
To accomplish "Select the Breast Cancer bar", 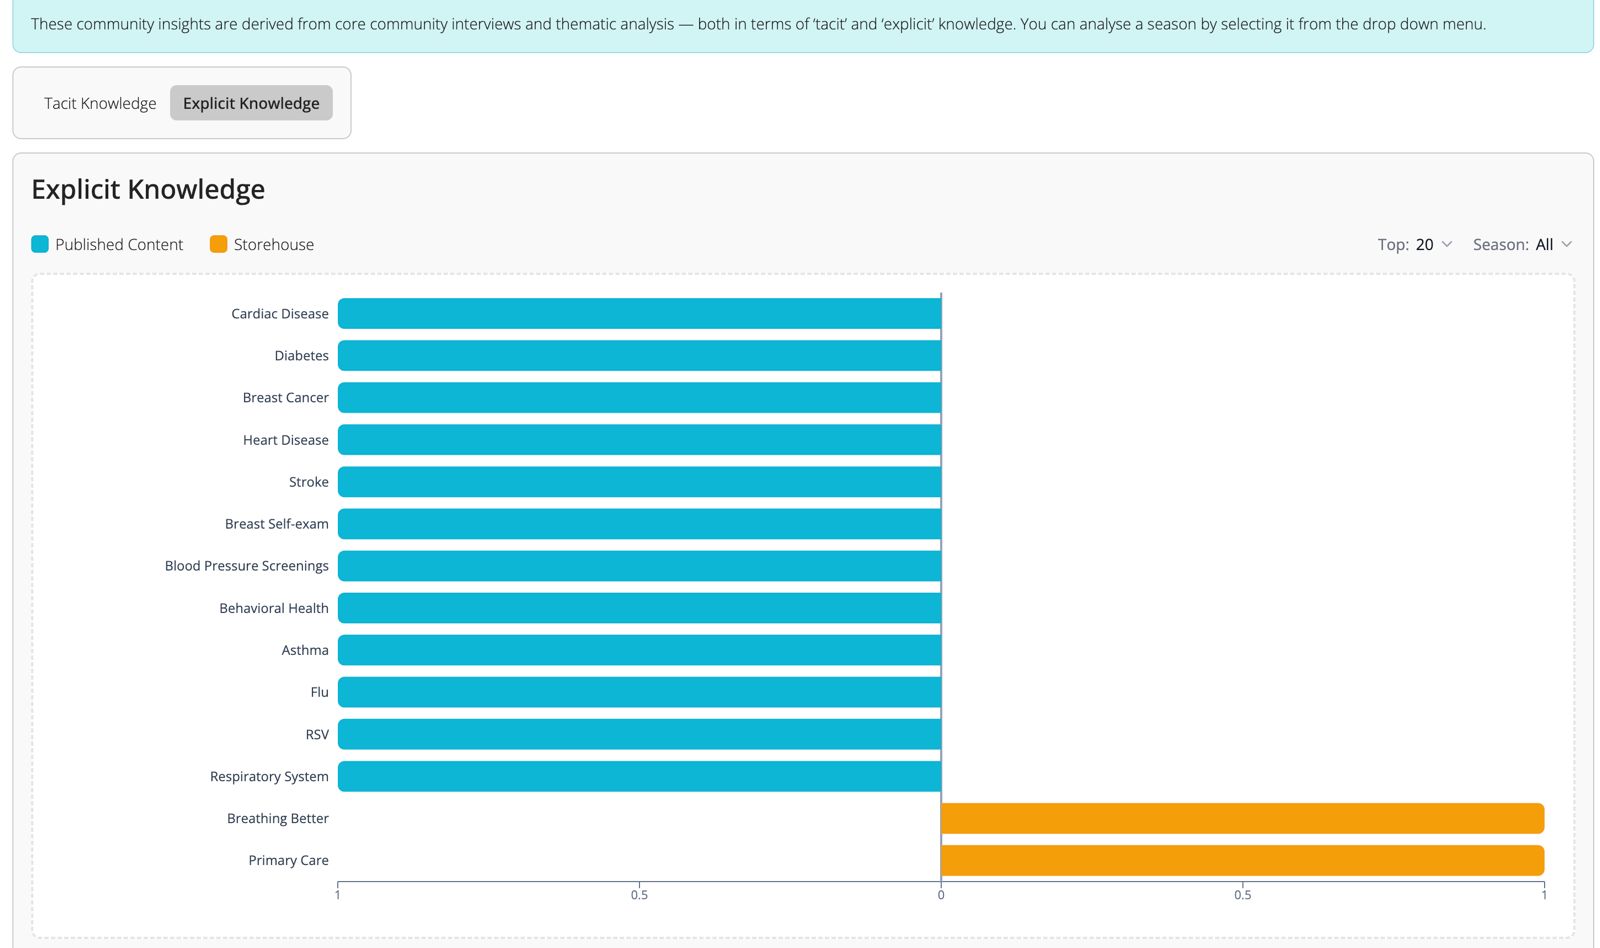I will point(639,397).
